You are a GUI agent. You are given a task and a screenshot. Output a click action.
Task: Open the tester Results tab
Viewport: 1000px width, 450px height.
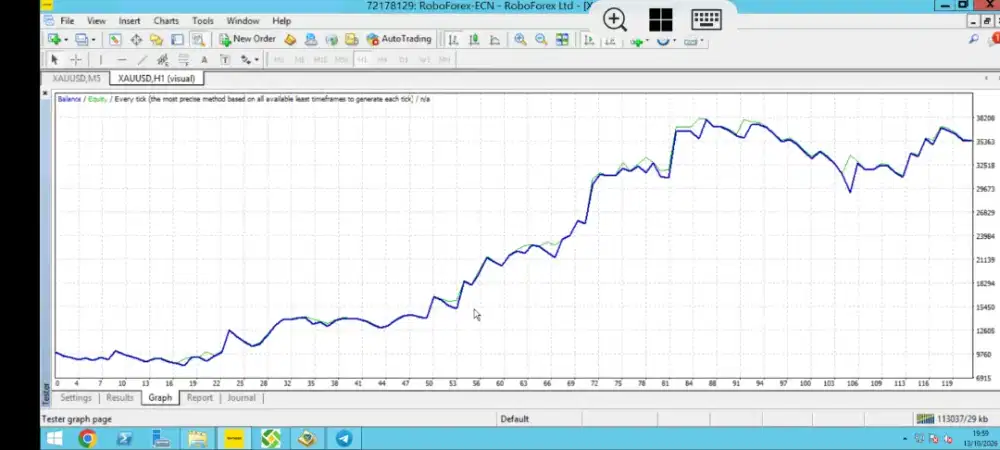pos(120,398)
